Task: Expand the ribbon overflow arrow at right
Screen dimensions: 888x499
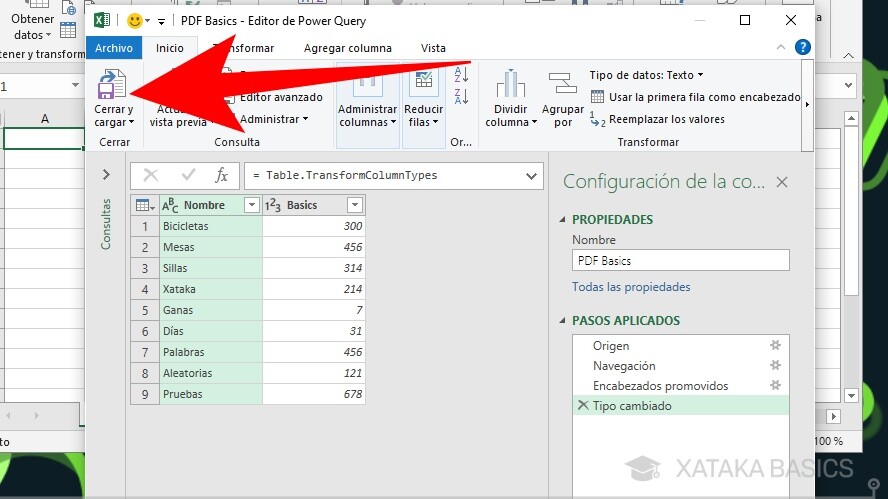Action: (x=807, y=105)
